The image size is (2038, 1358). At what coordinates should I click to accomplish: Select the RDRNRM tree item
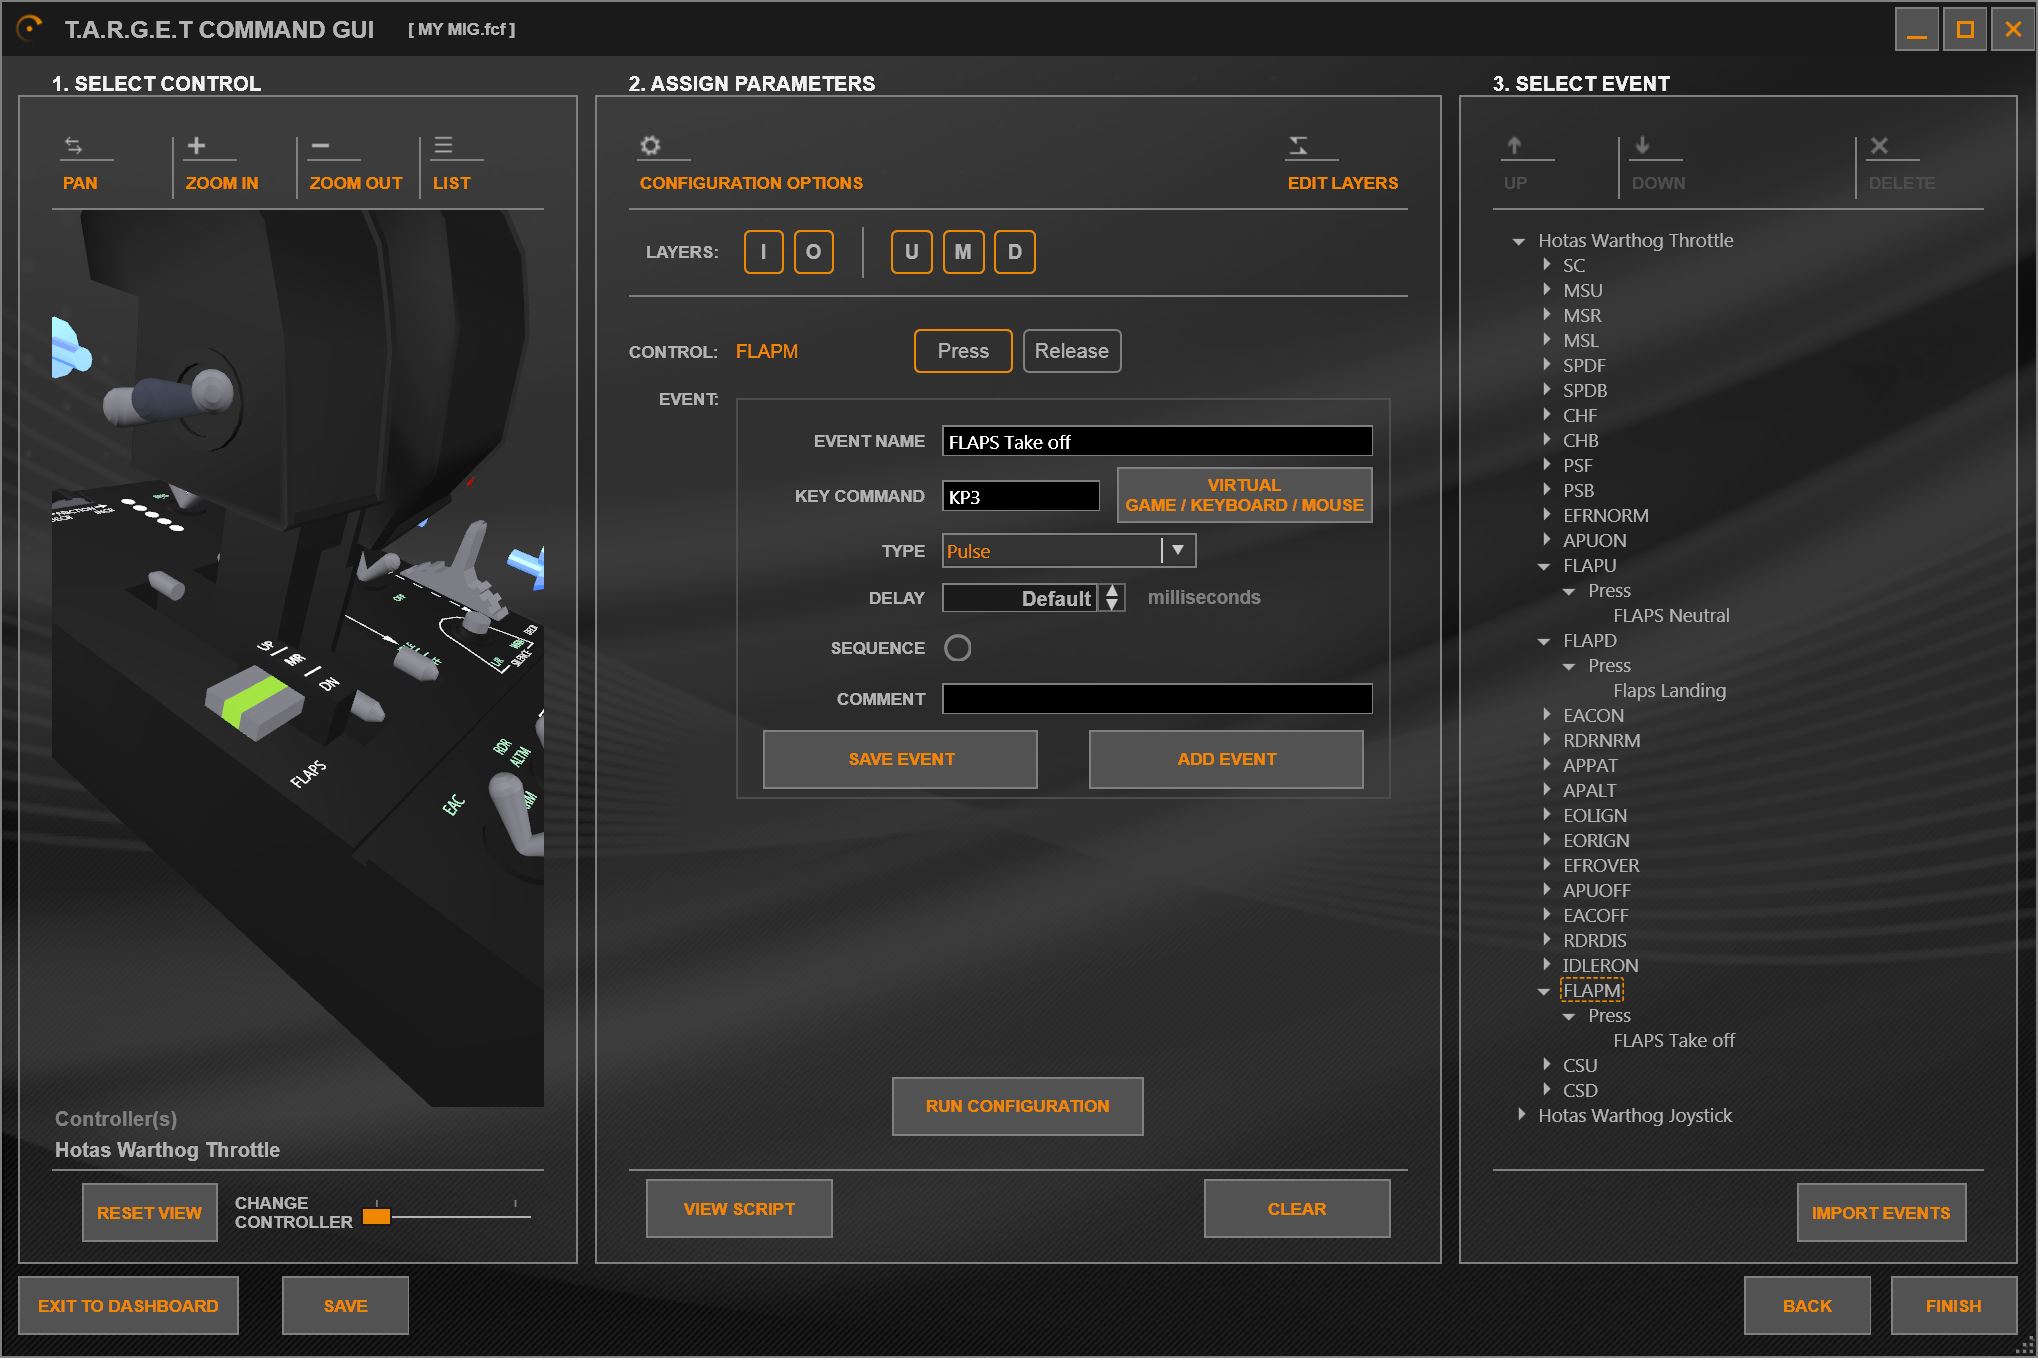[1601, 741]
